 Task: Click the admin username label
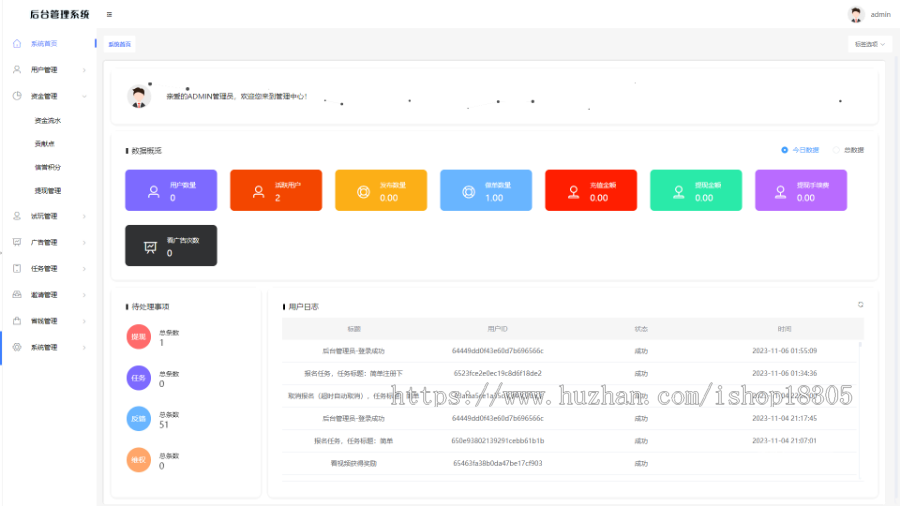[x=880, y=14]
